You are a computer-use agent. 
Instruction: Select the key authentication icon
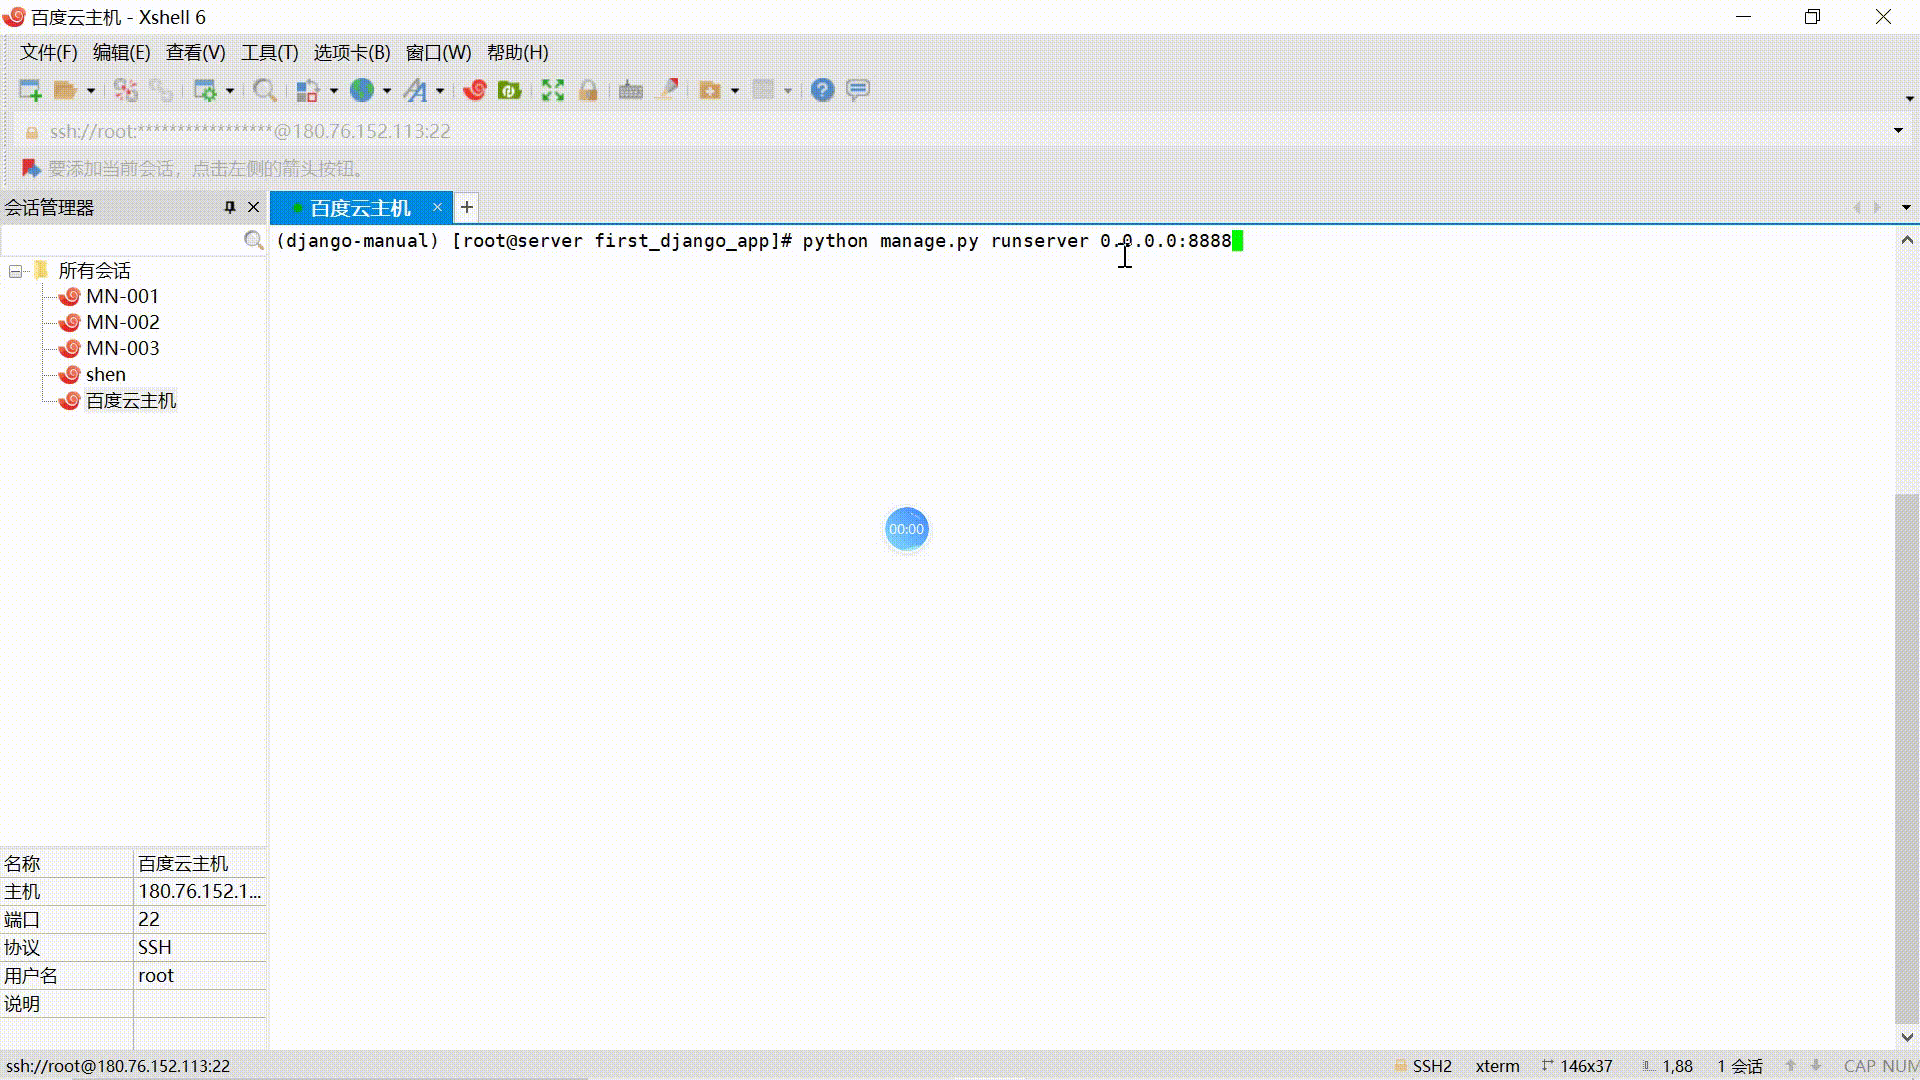pyautogui.click(x=587, y=90)
